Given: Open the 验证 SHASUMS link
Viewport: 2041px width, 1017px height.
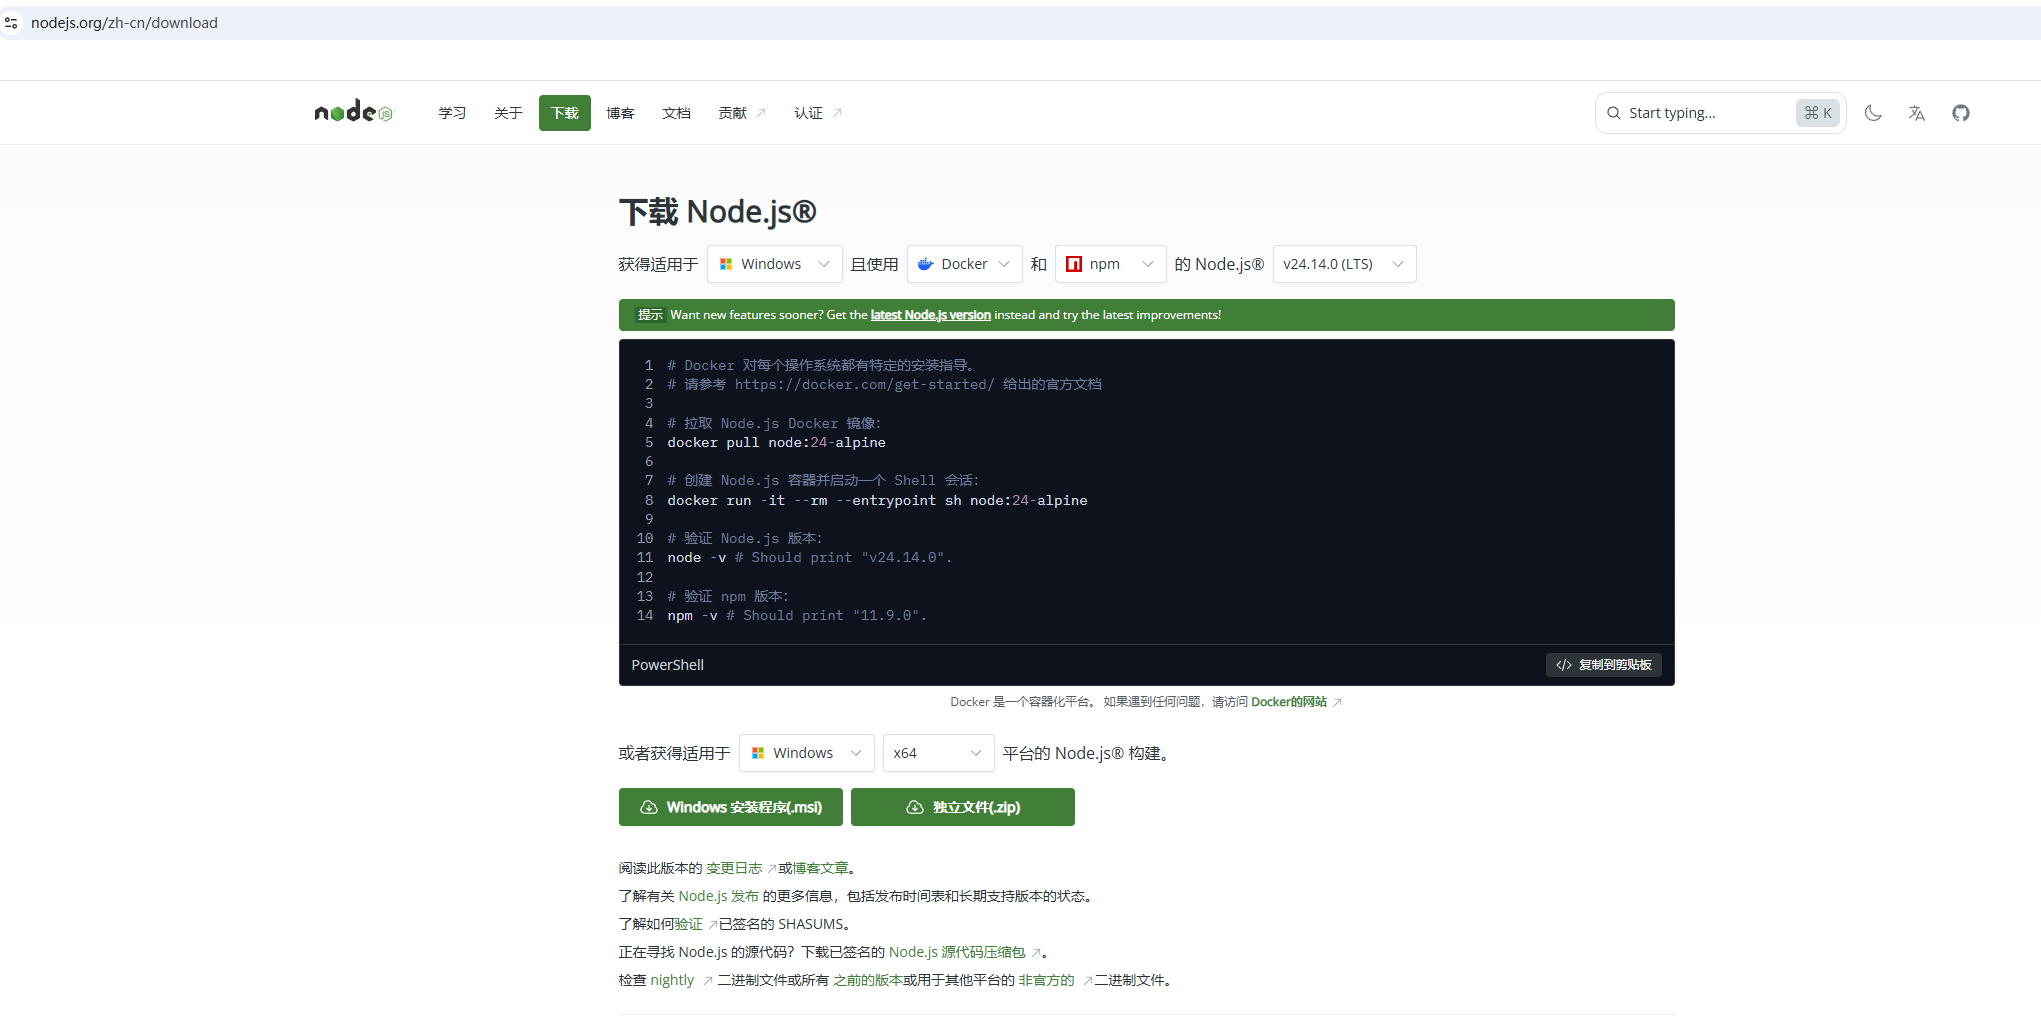Looking at the screenshot, I should (689, 924).
